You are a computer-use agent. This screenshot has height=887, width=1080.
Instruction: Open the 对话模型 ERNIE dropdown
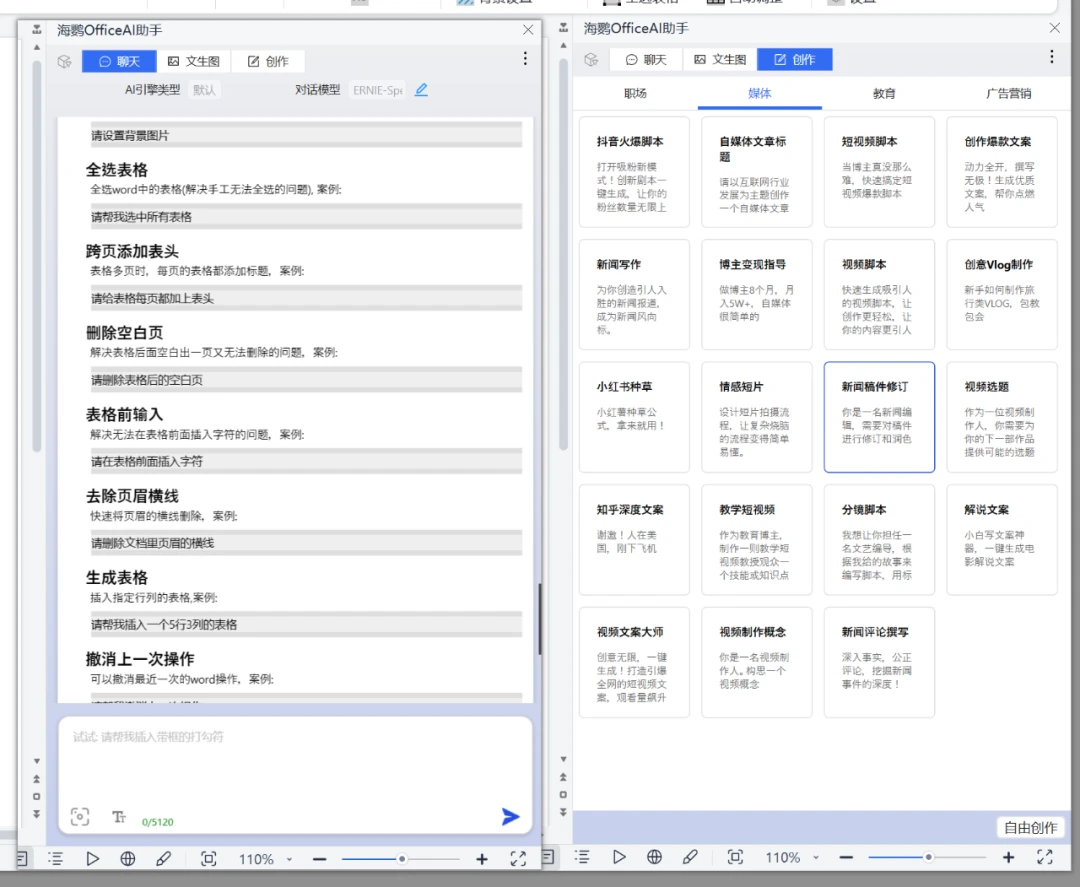click(x=377, y=90)
